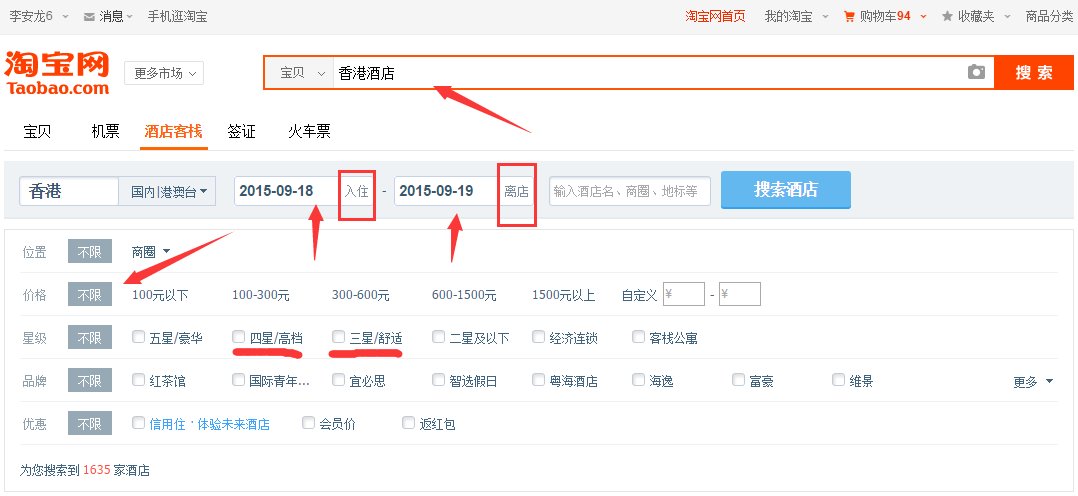The height and width of the screenshot is (496, 1078).
Task: Check the 信用住 discount checkbox
Action: 139,422
